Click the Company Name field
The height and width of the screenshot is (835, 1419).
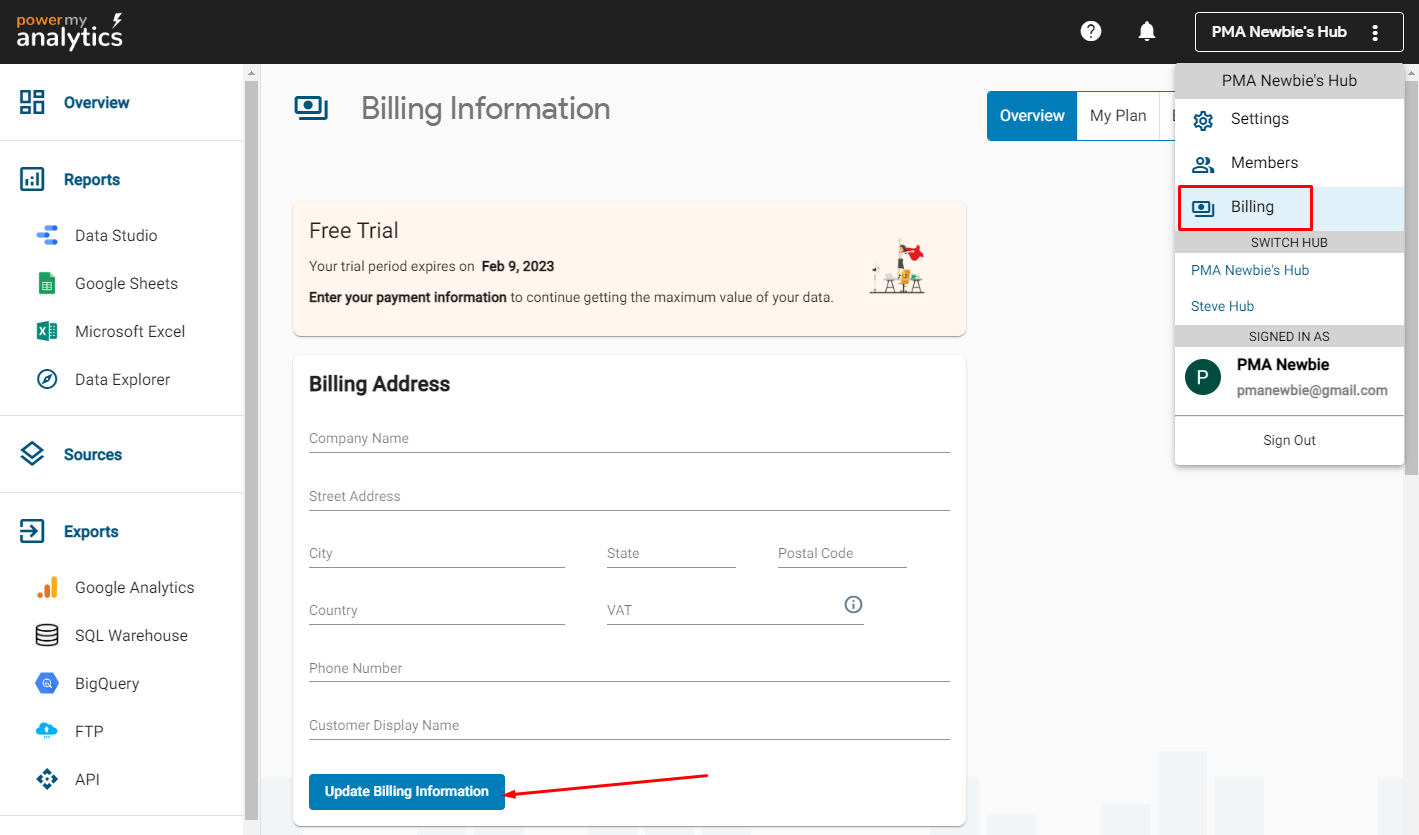628,439
